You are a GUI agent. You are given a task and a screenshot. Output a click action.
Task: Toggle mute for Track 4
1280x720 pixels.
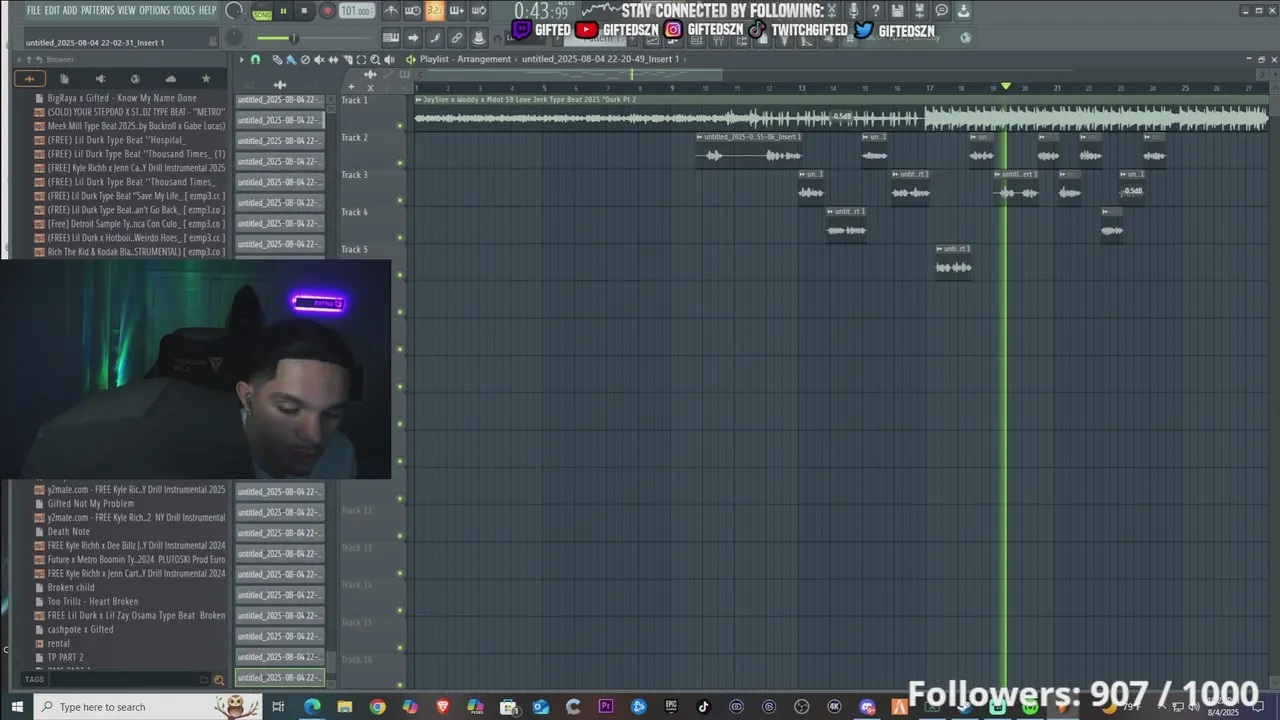(x=400, y=238)
